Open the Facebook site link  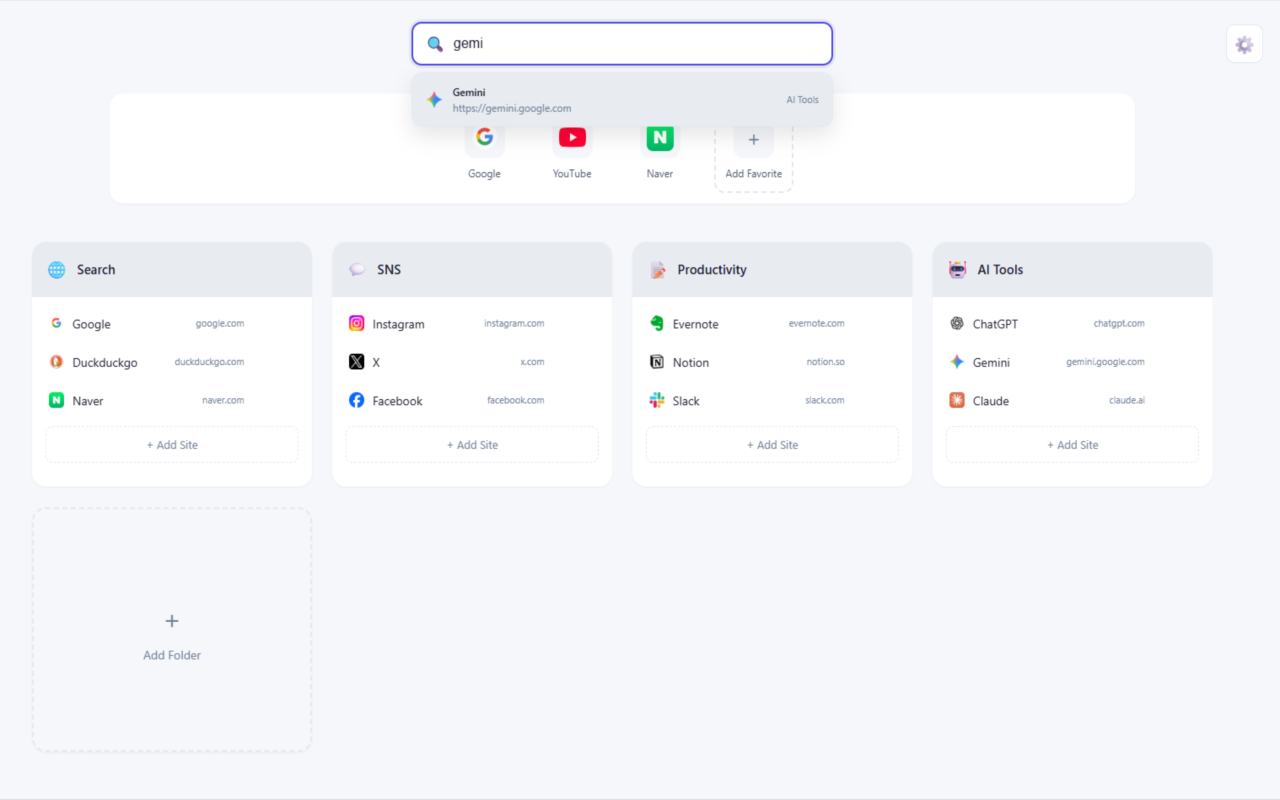pyautogui.click(x=398, y=401)
